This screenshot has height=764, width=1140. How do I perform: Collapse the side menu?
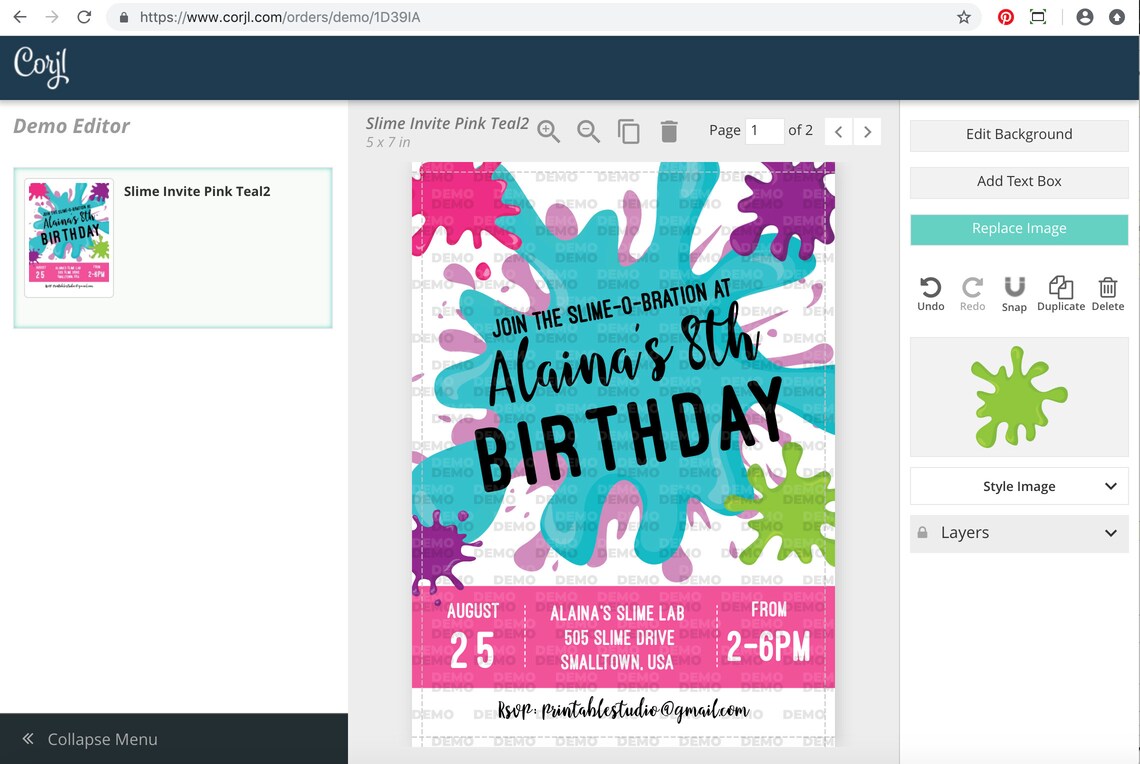click(x=91, y=739)
